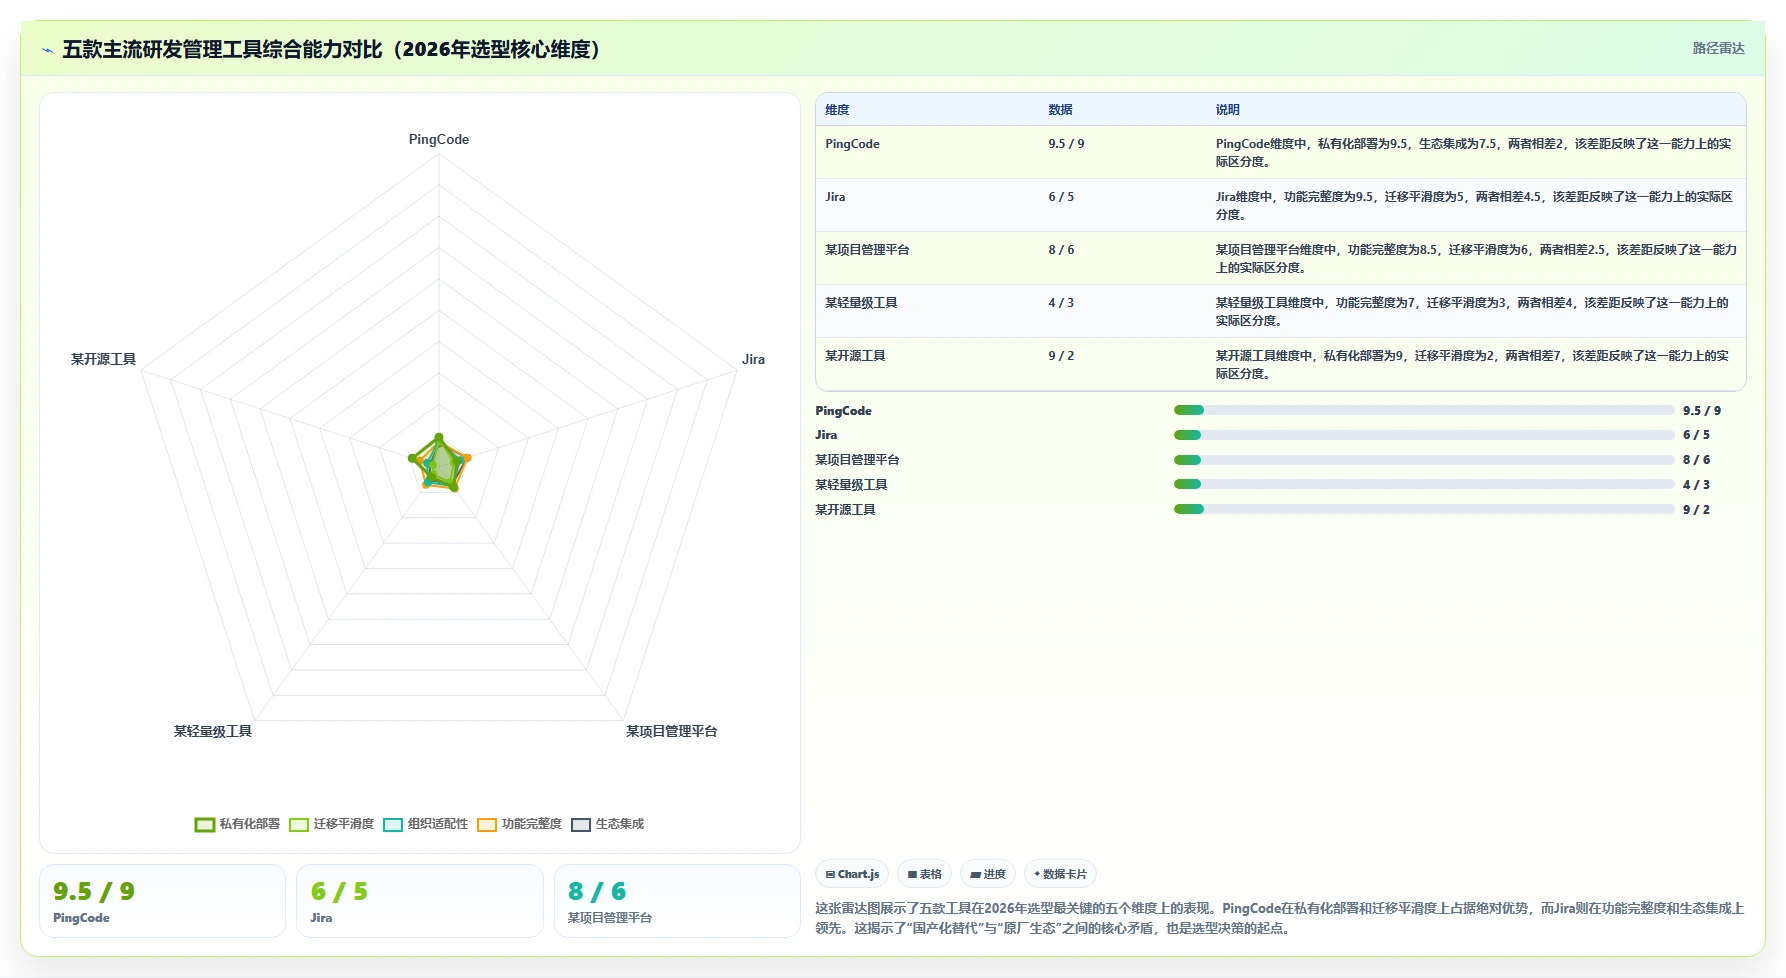The height and width of the screenshot is (978, 1786).
Task: Select the 维度 column header
Action: pos(837,110)
